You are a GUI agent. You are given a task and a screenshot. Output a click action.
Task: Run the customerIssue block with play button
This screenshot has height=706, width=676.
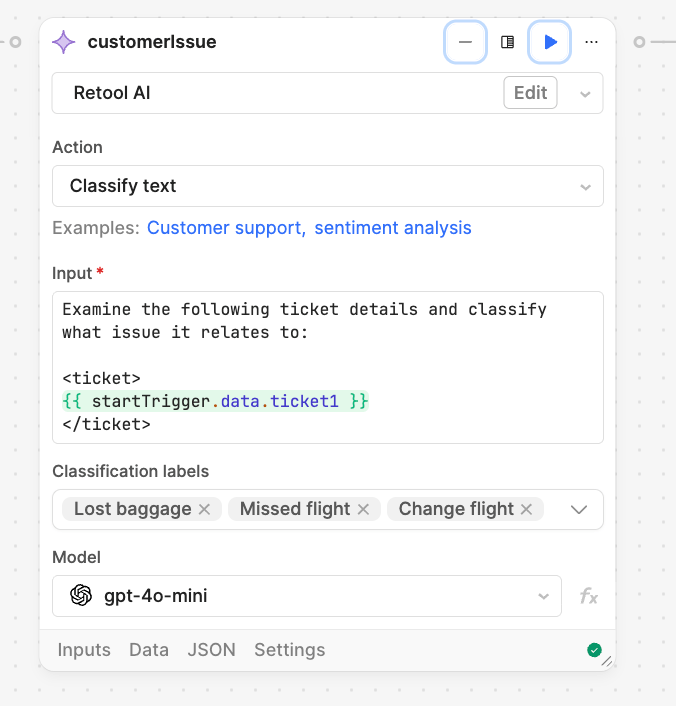[x=550, y=42]
